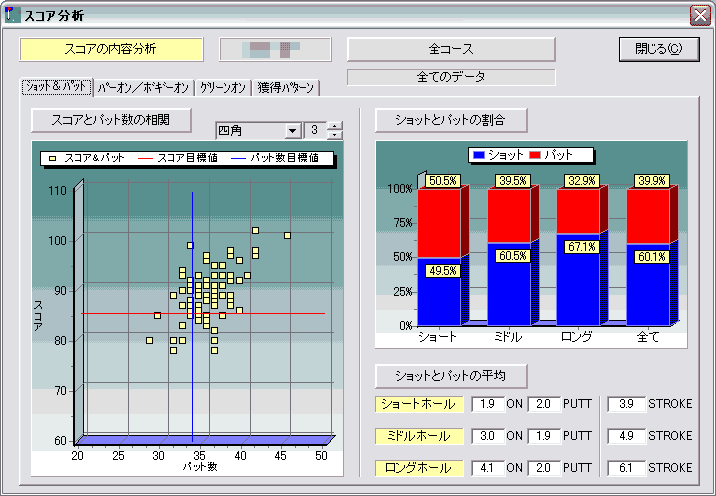Click the ショットとパットの平均 button
The image size is (716, 496).
click(450, 376)
